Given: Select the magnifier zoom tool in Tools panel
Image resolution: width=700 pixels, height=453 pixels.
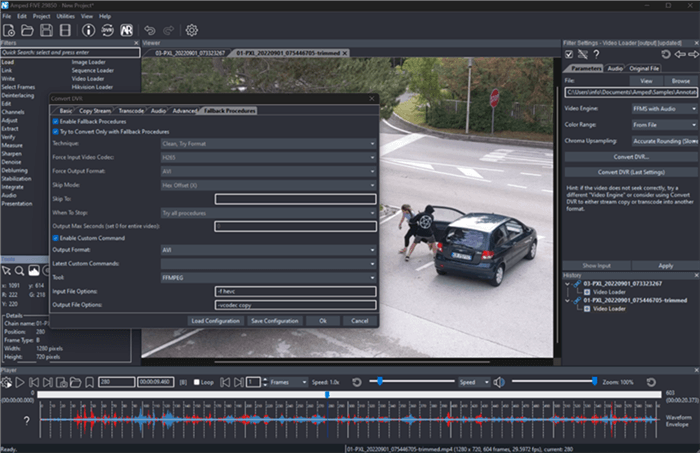Looking at the screenshot, I should click(20, 270).
